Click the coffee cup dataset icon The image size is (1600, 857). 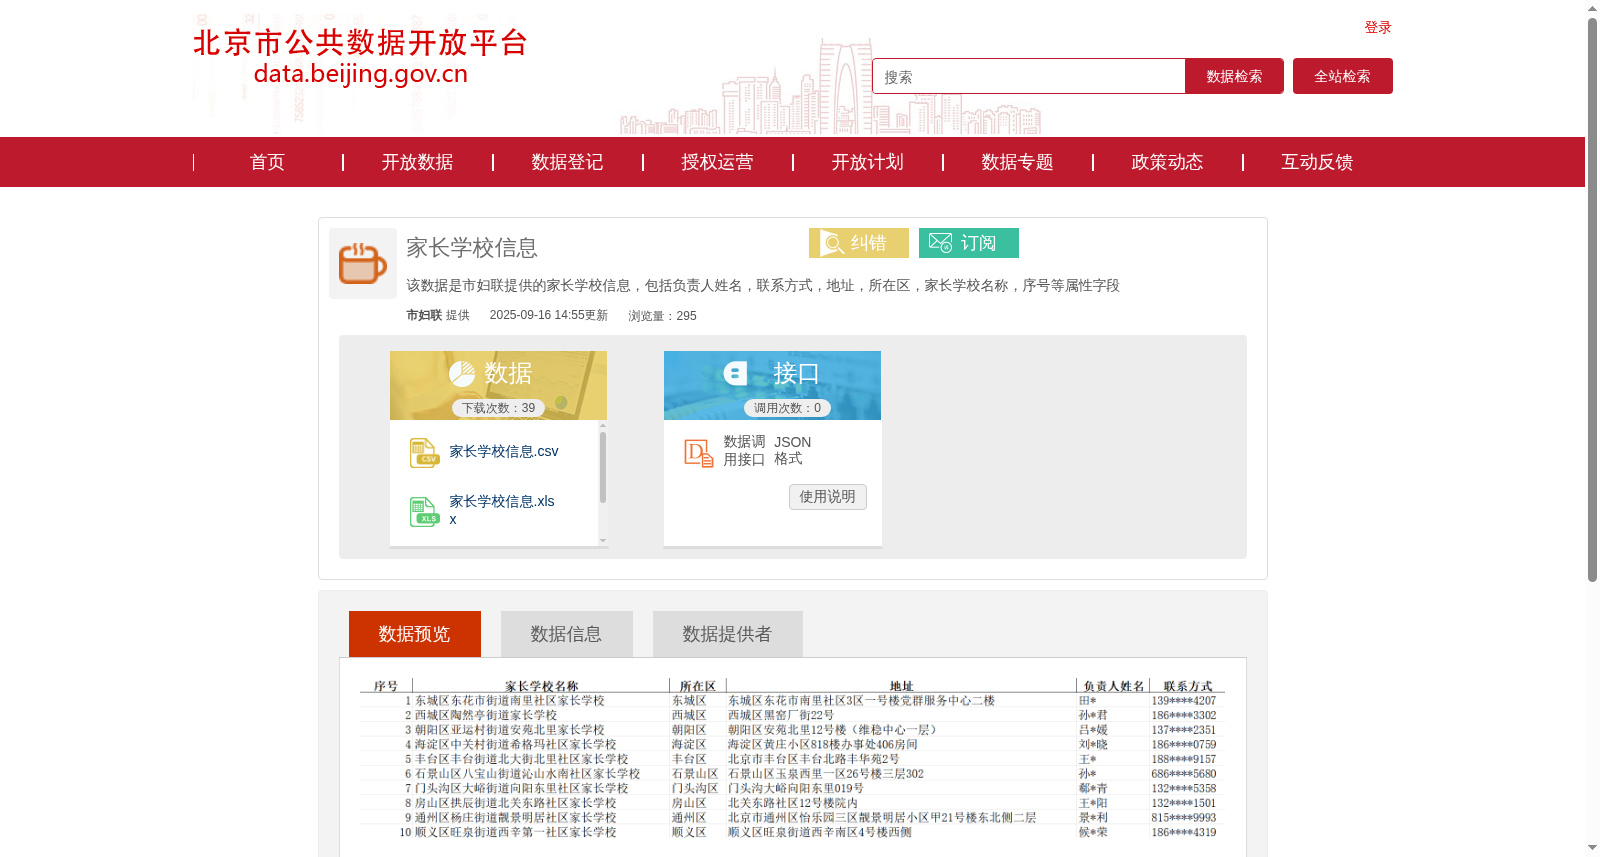(363, 263)
